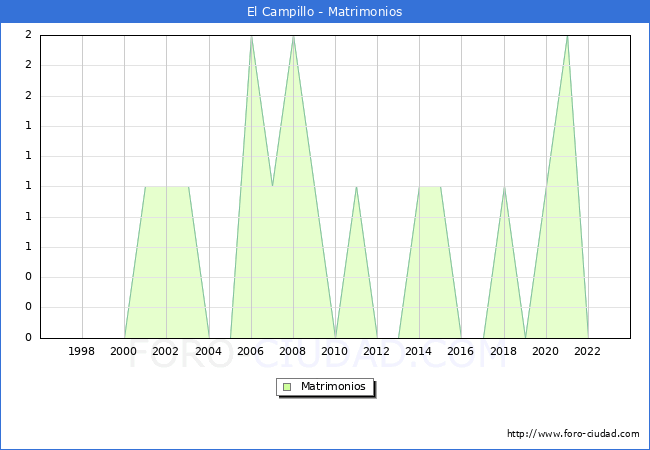Select the 2020 x-axis label
This screenshot has height=450, width=650.
[x=546, y=351]
